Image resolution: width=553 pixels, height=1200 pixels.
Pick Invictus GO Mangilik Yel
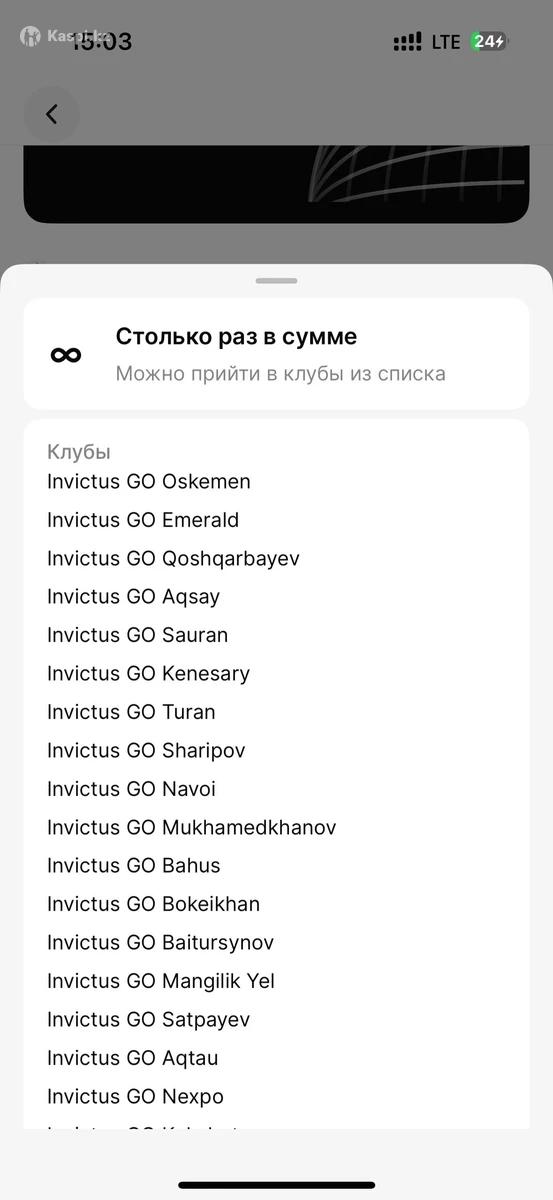click(x=161, y=981)
